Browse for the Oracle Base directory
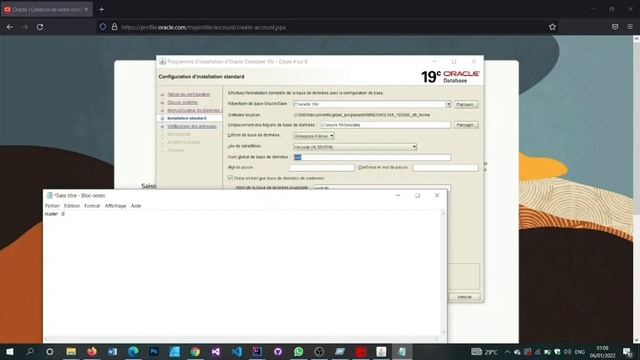640x360 pixels. pyautogui.click(x=466, y=104)
